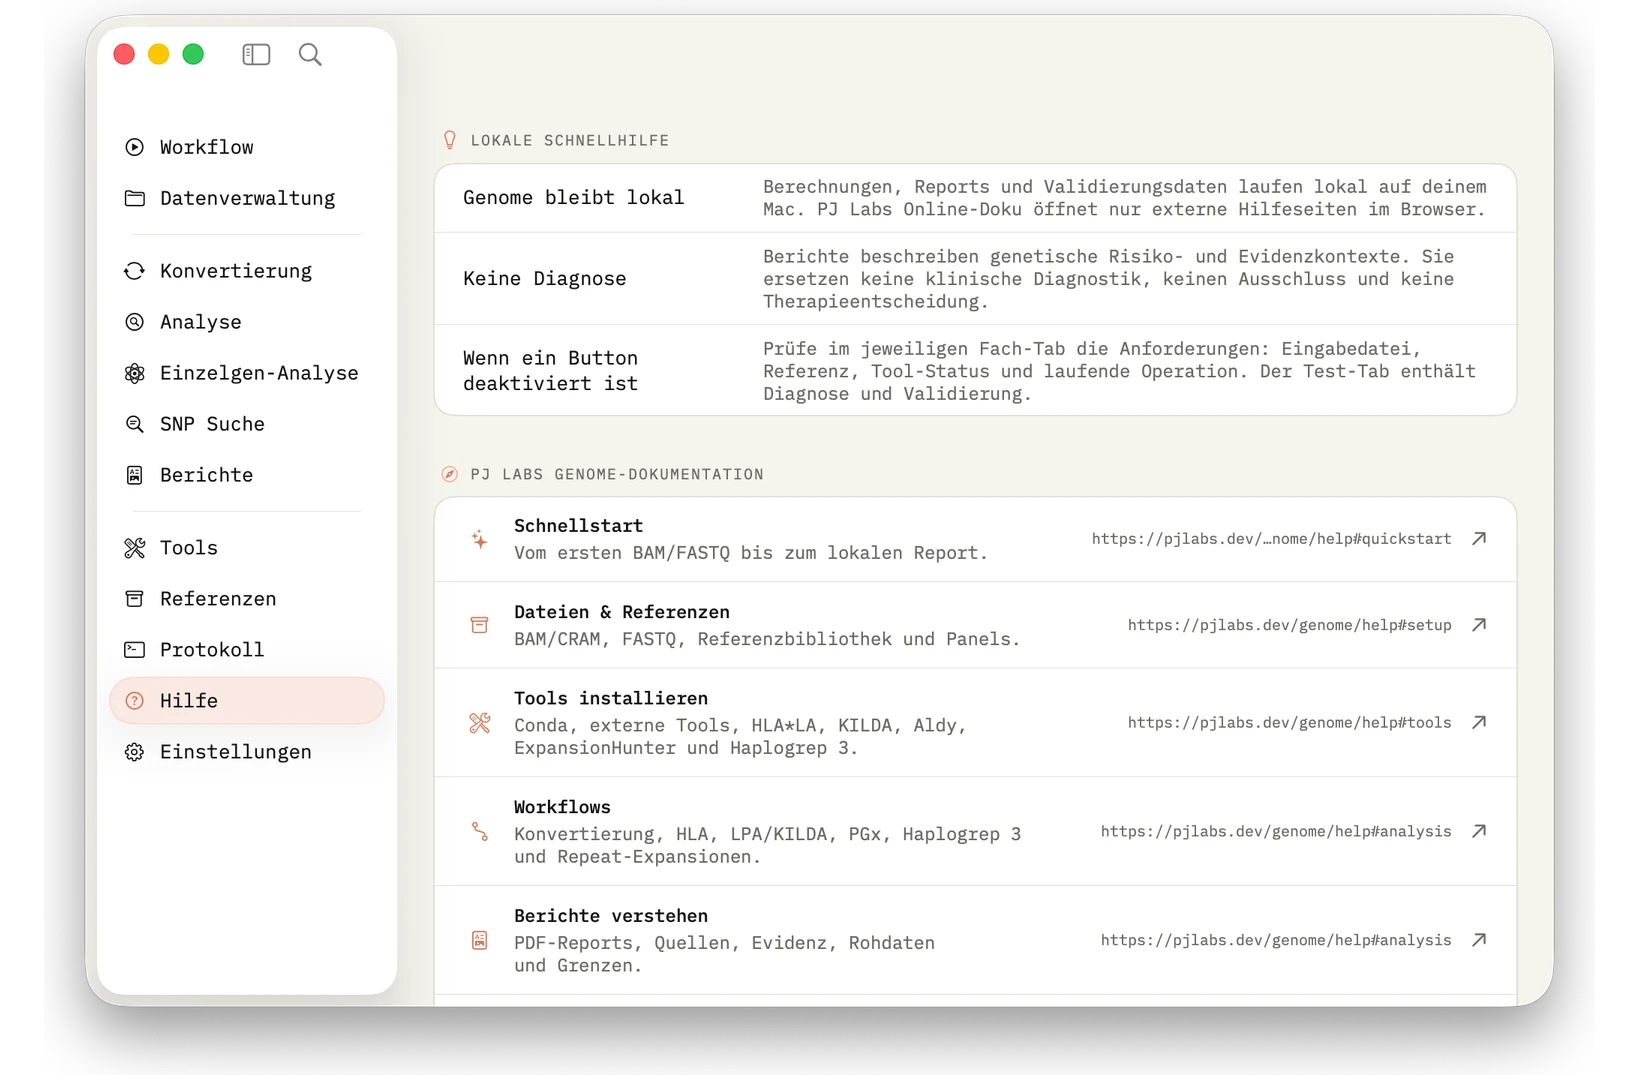Click the Hilfe question mark icon
This screenshot has height=1075, width=1640.
click(x=134, y=701)
